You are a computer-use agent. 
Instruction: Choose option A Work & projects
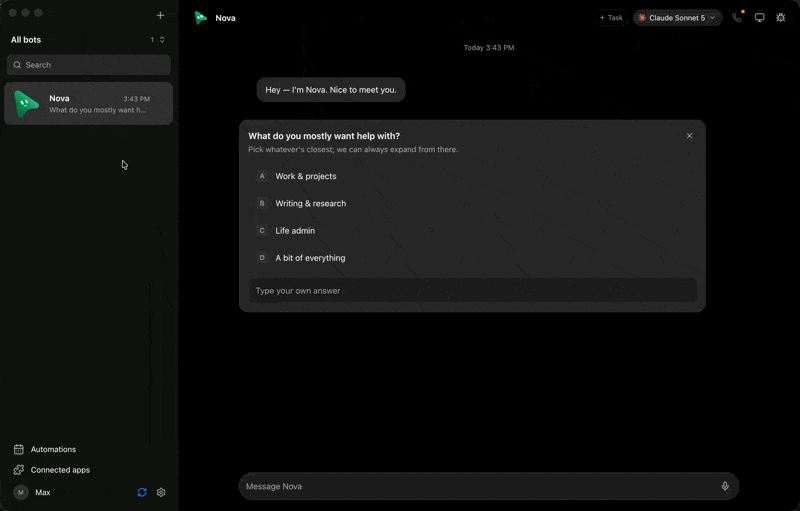tap(472, 176)
